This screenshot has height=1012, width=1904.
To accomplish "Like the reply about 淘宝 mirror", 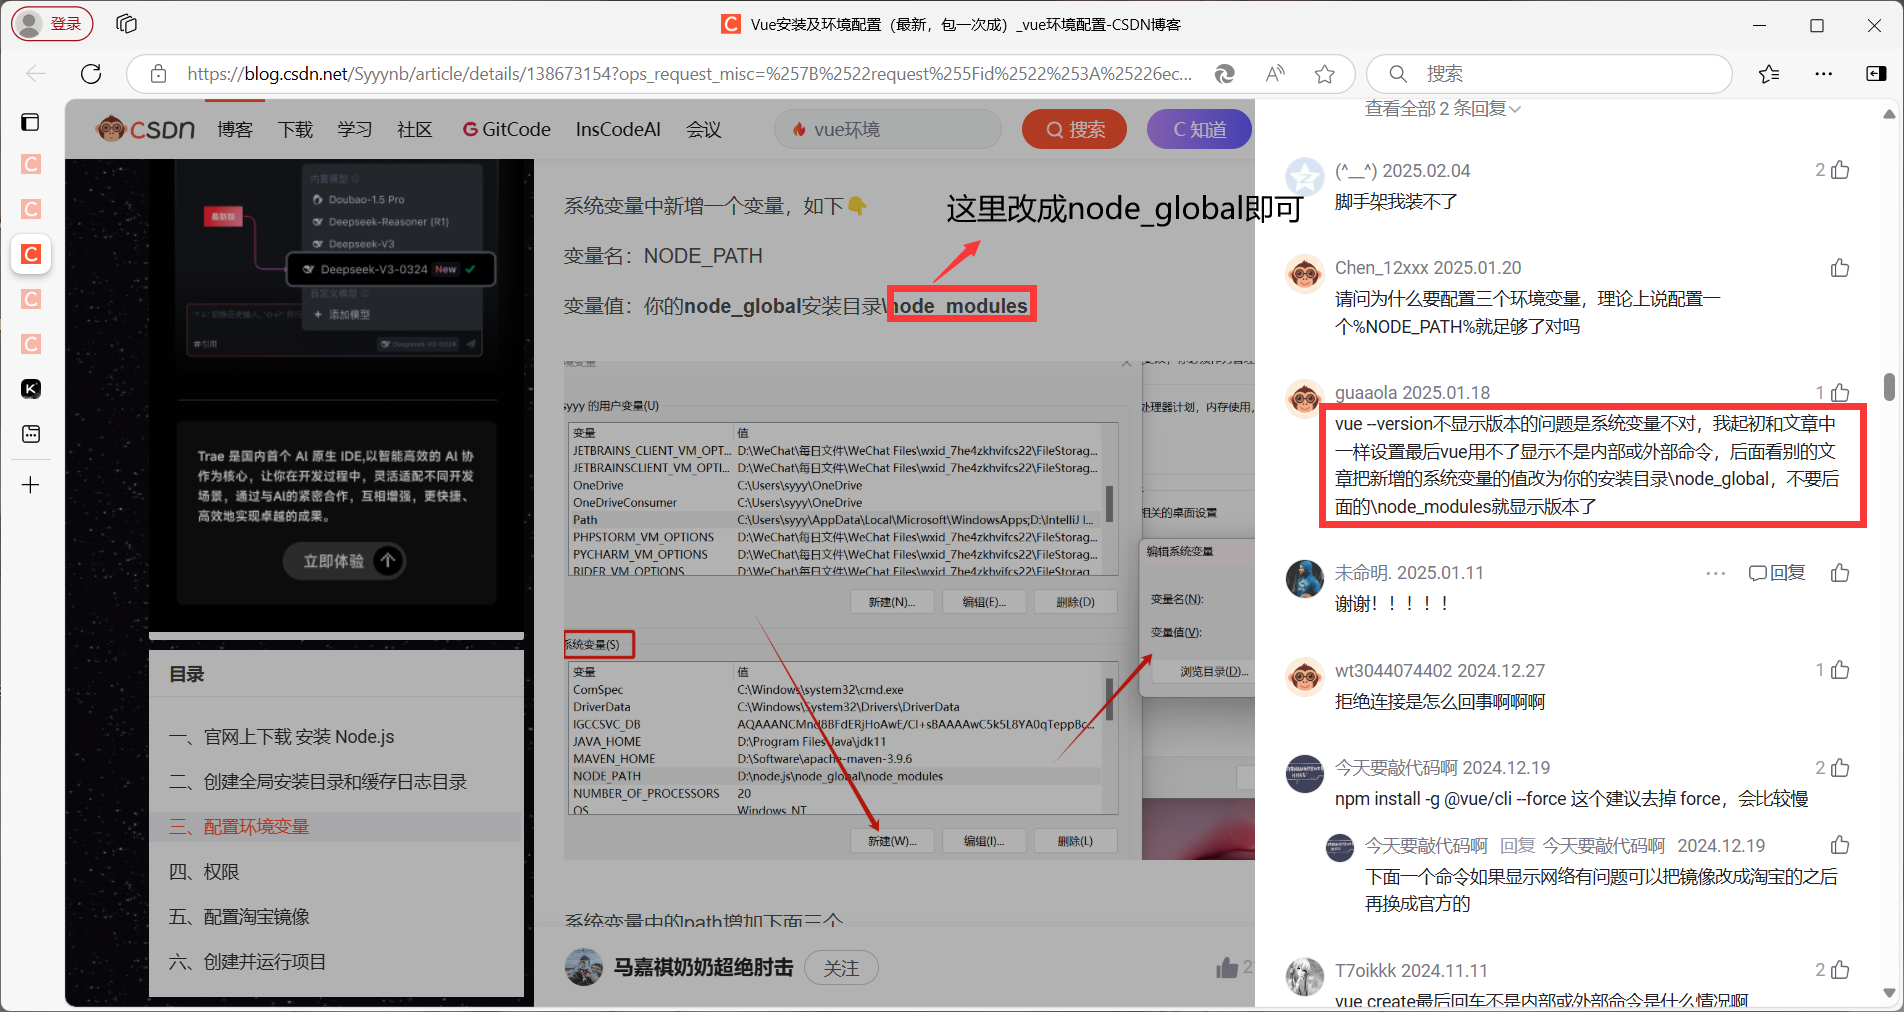I will (1840, 845).
